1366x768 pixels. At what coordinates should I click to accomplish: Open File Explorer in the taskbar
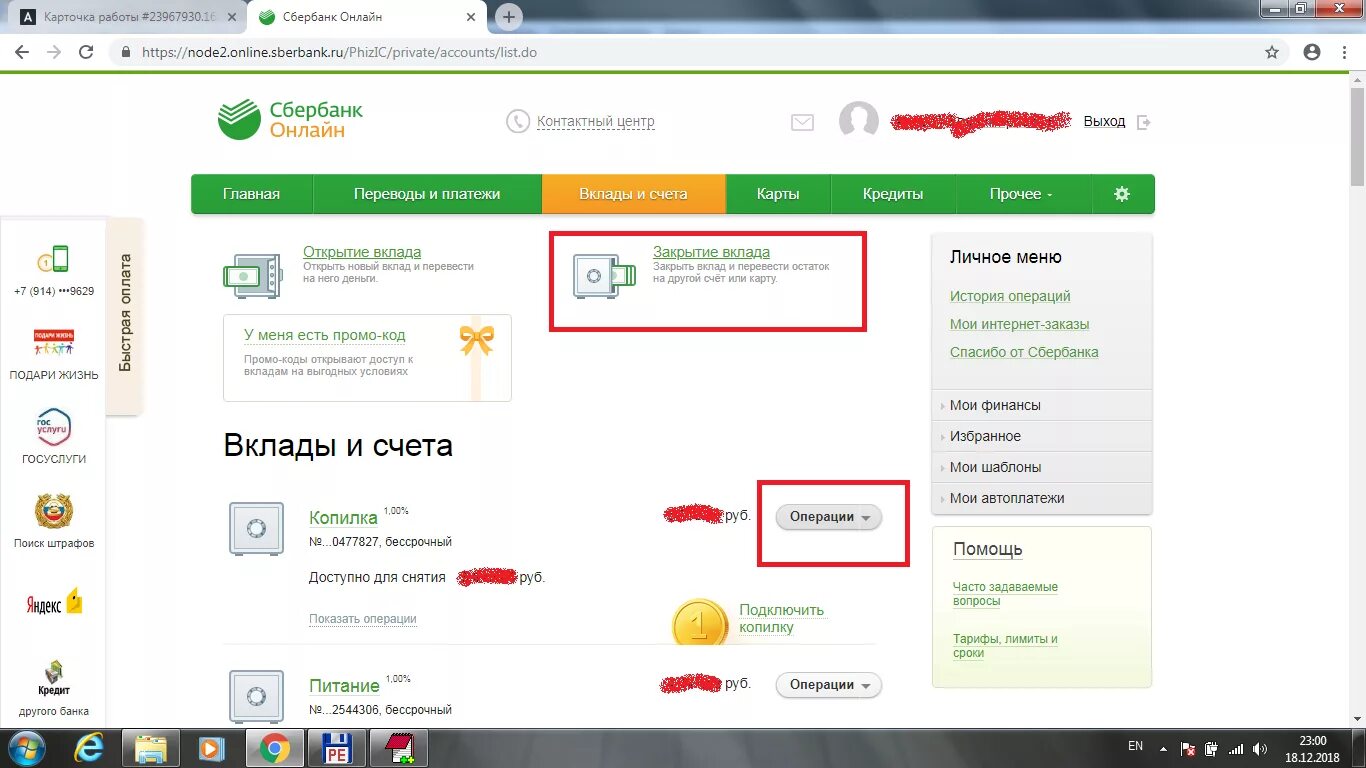tap(151, 748)
